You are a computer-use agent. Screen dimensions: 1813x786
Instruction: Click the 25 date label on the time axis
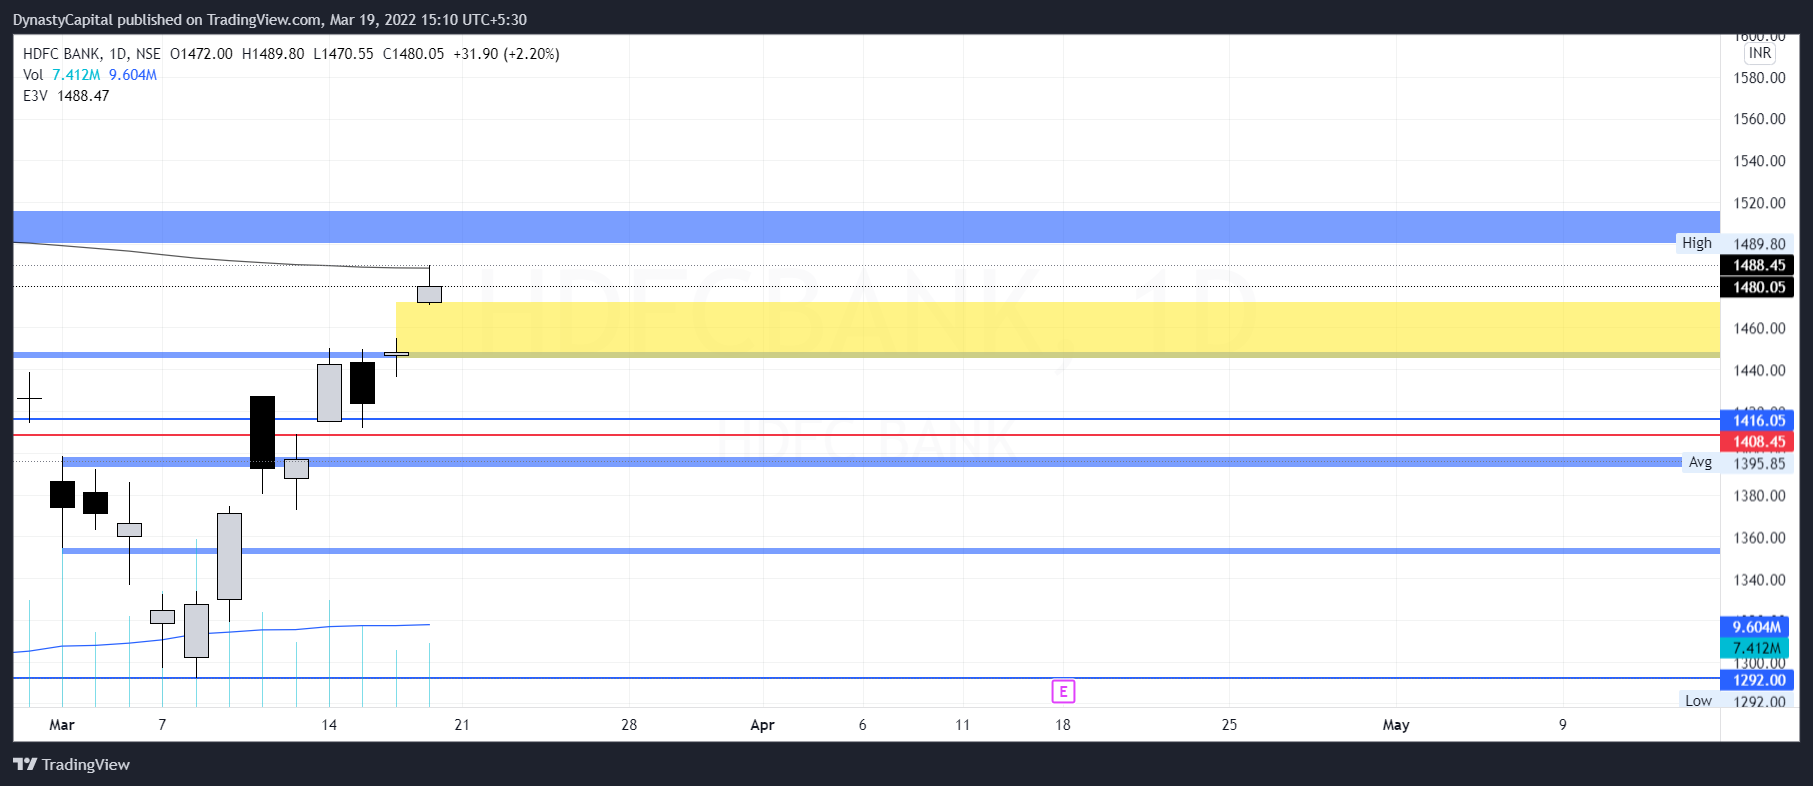[1229, 725]
